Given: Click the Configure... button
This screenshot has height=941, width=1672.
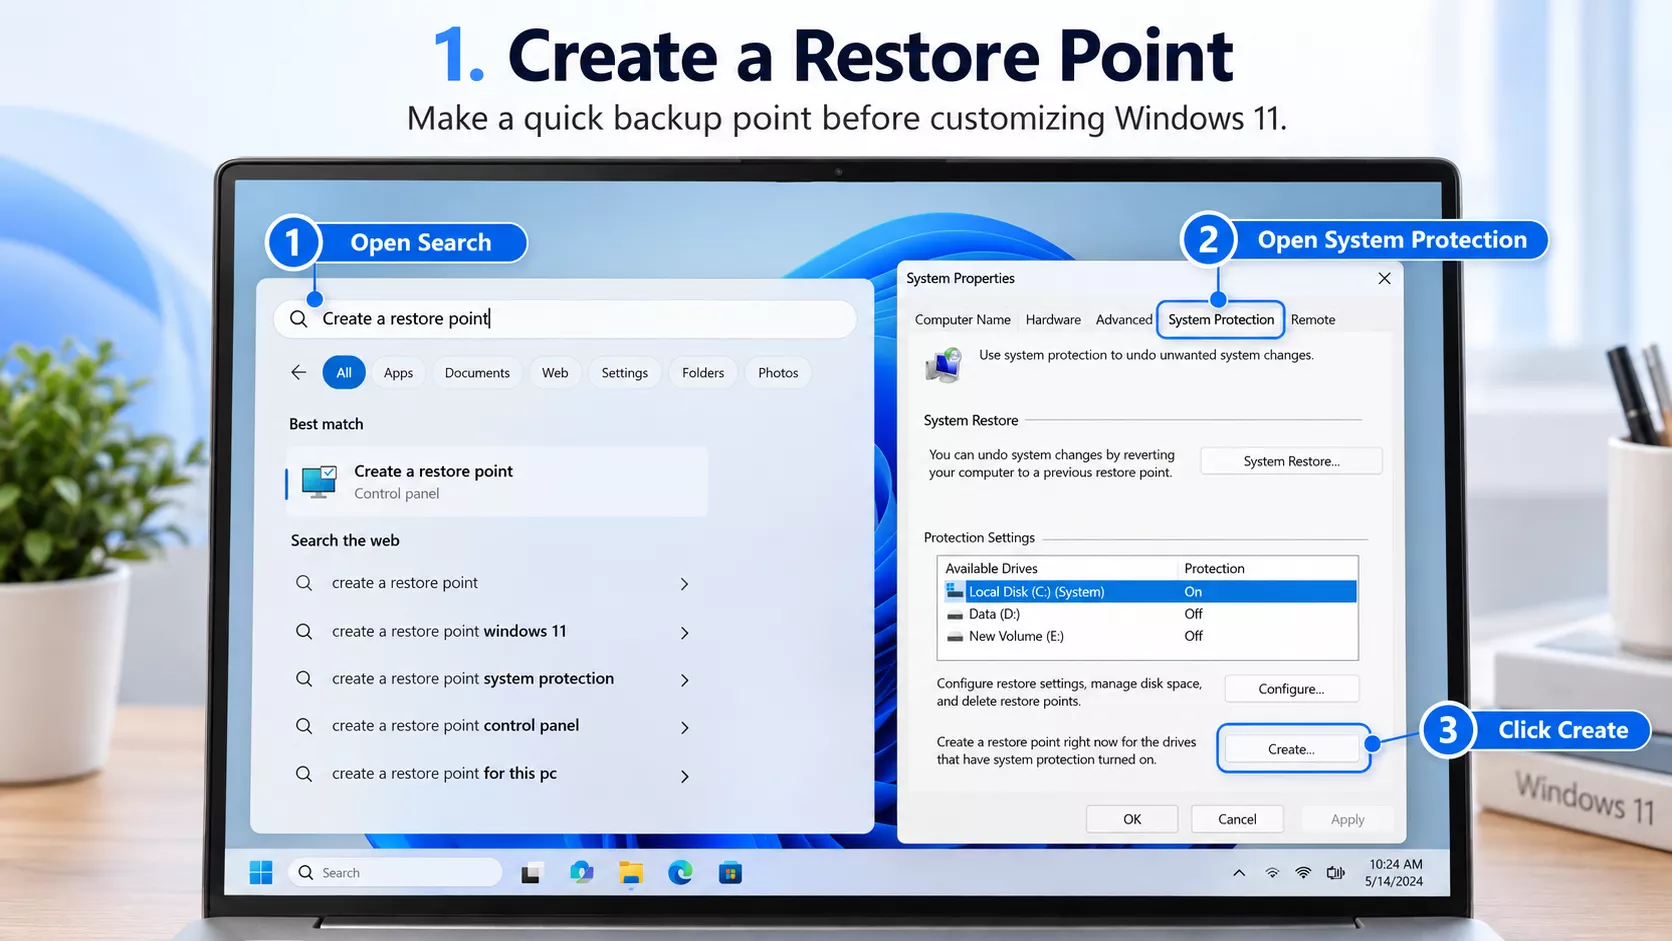Looking at the screenshot, I should click(x=1291, y=689).
